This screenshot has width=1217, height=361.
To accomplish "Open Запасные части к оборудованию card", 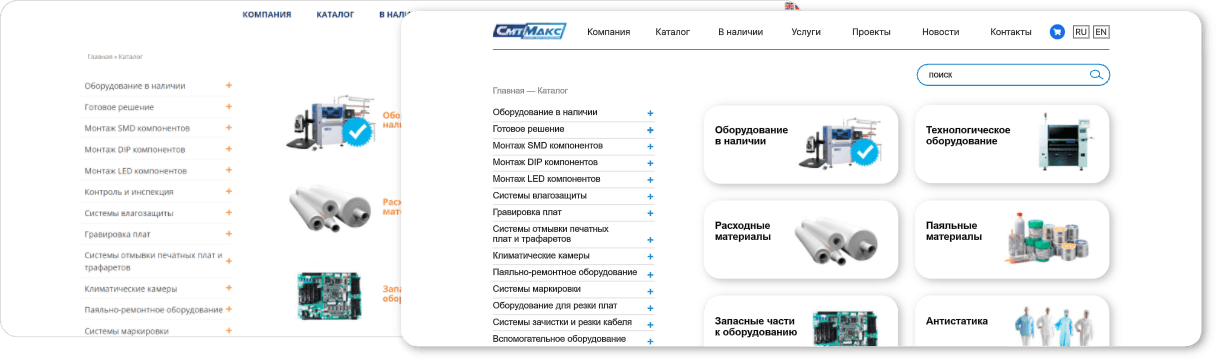I will (801, 321).
